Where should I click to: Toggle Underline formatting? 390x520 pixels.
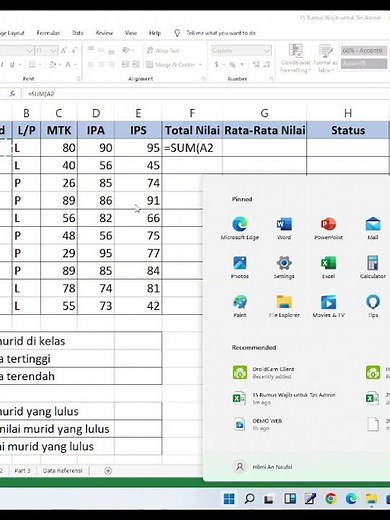tap(12, 64)
